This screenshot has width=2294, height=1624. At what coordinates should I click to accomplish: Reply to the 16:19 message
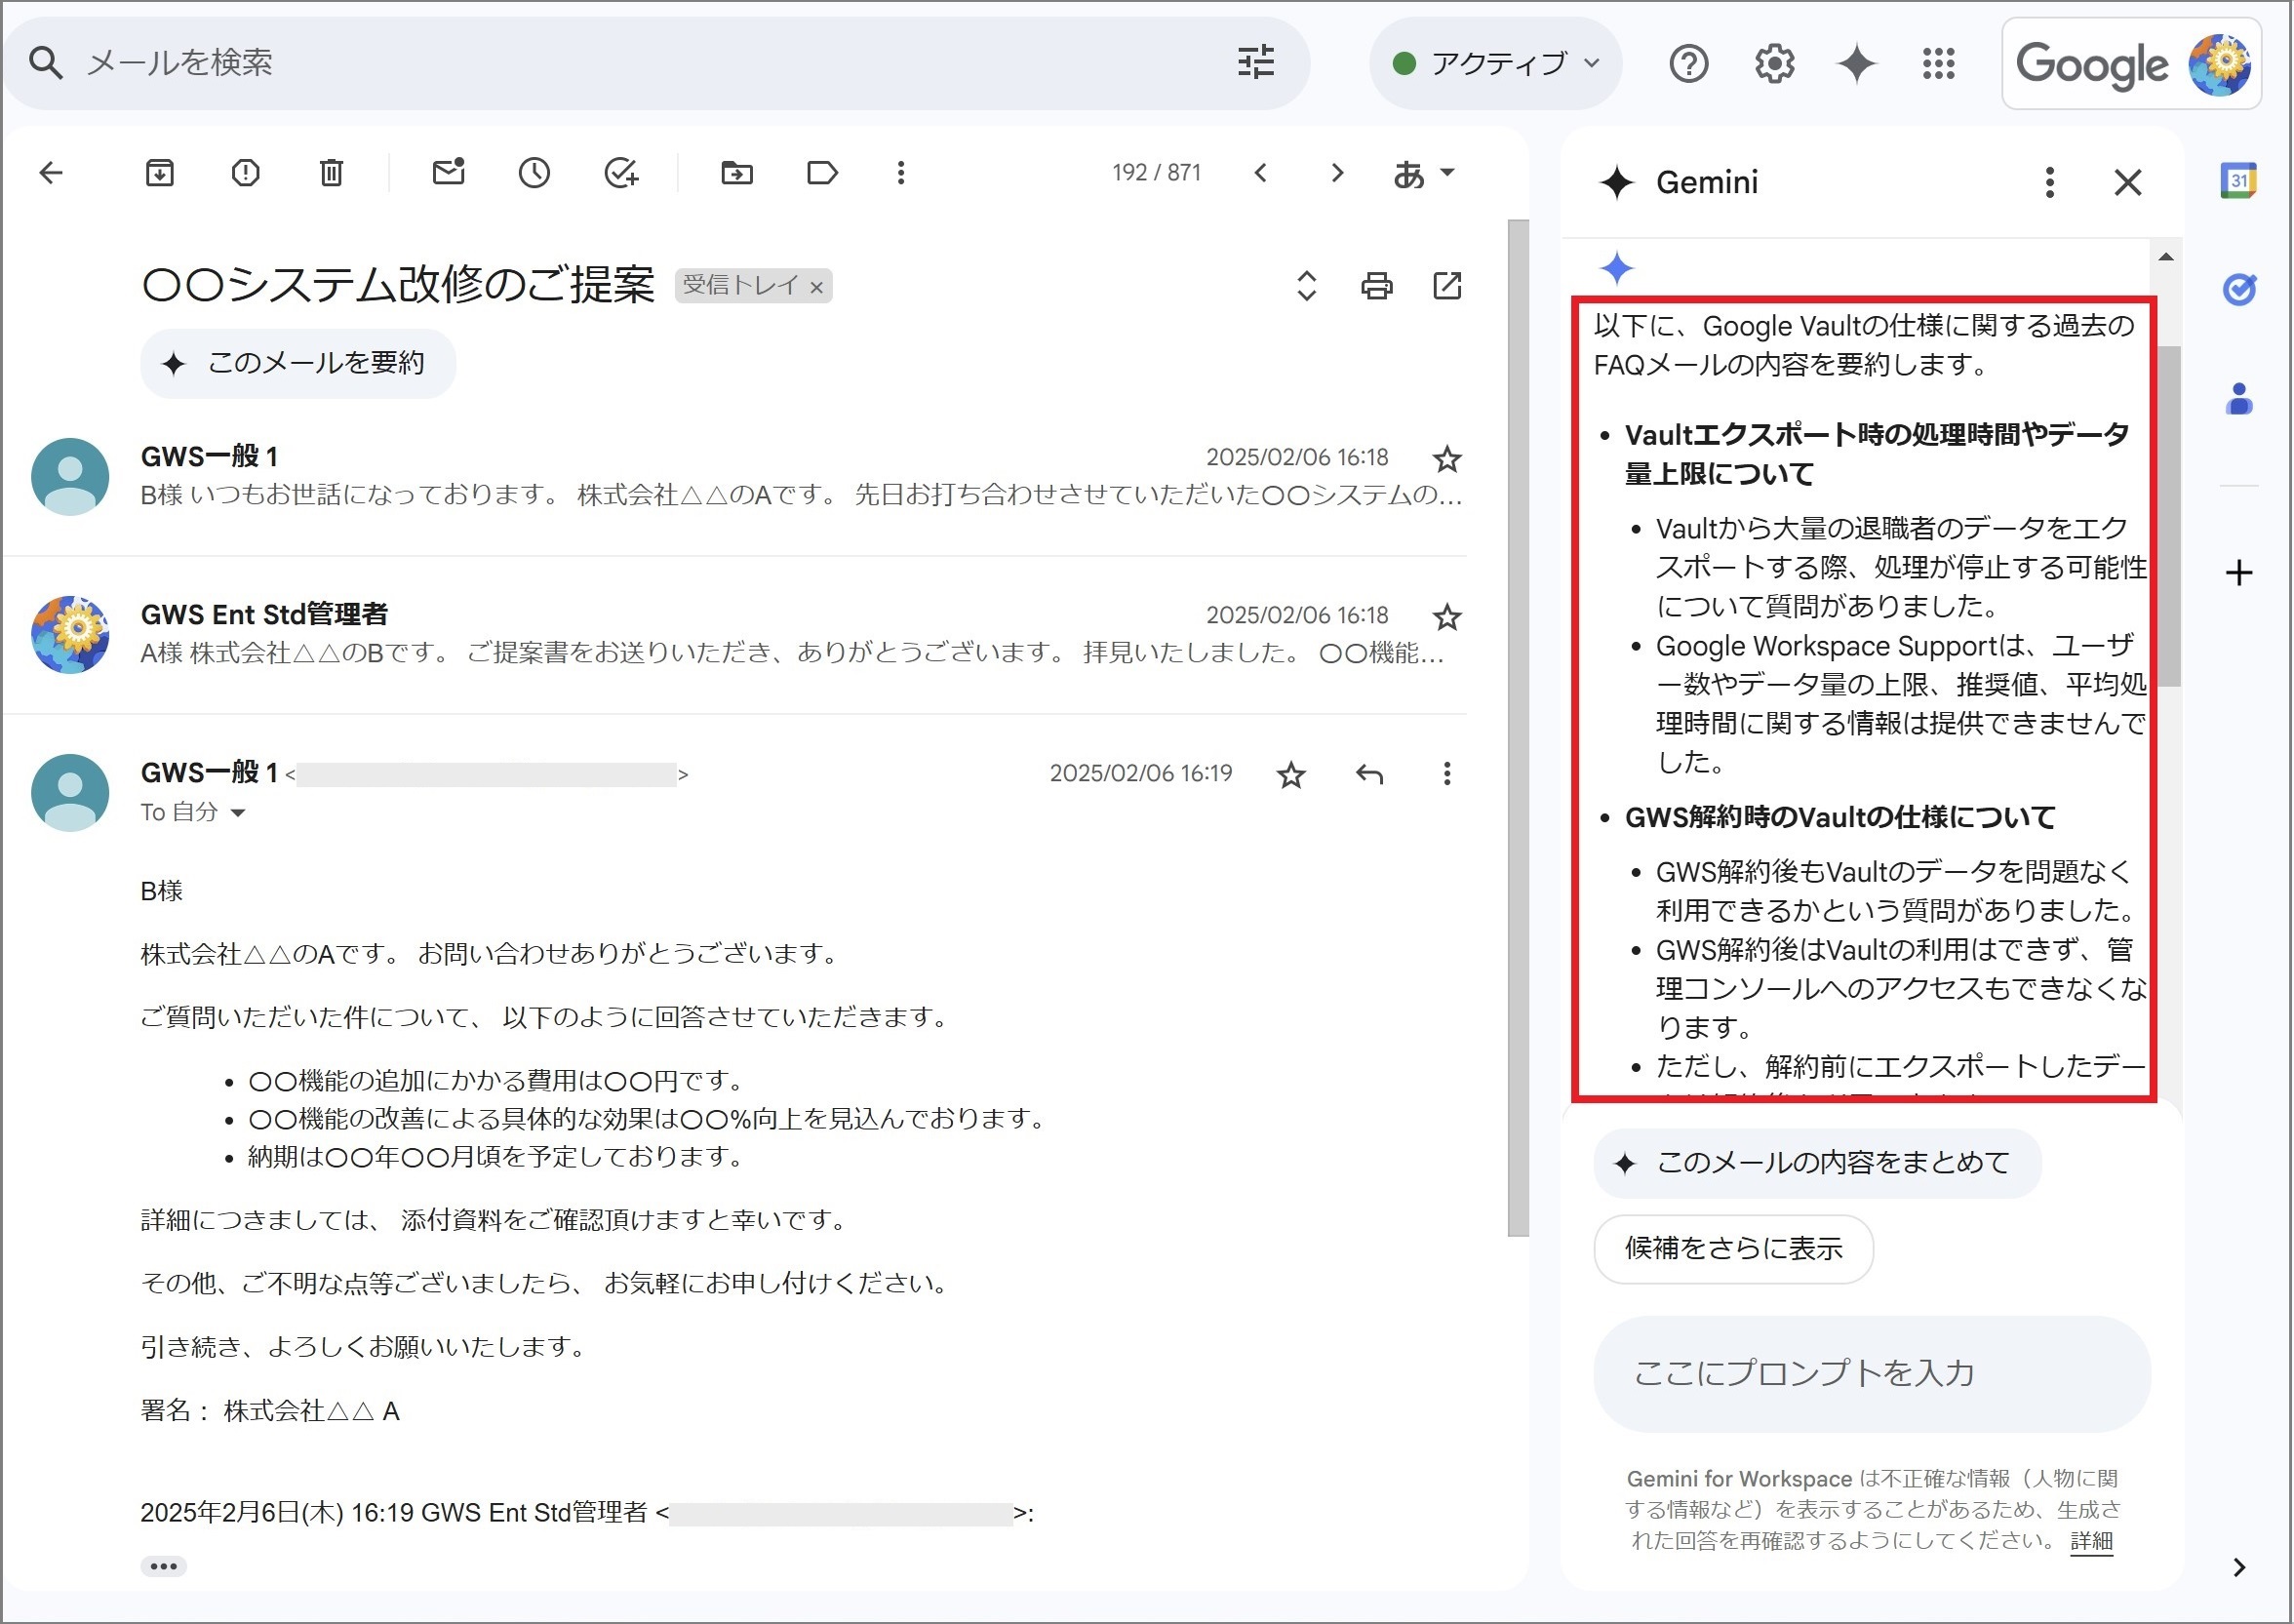[1369, 774]
